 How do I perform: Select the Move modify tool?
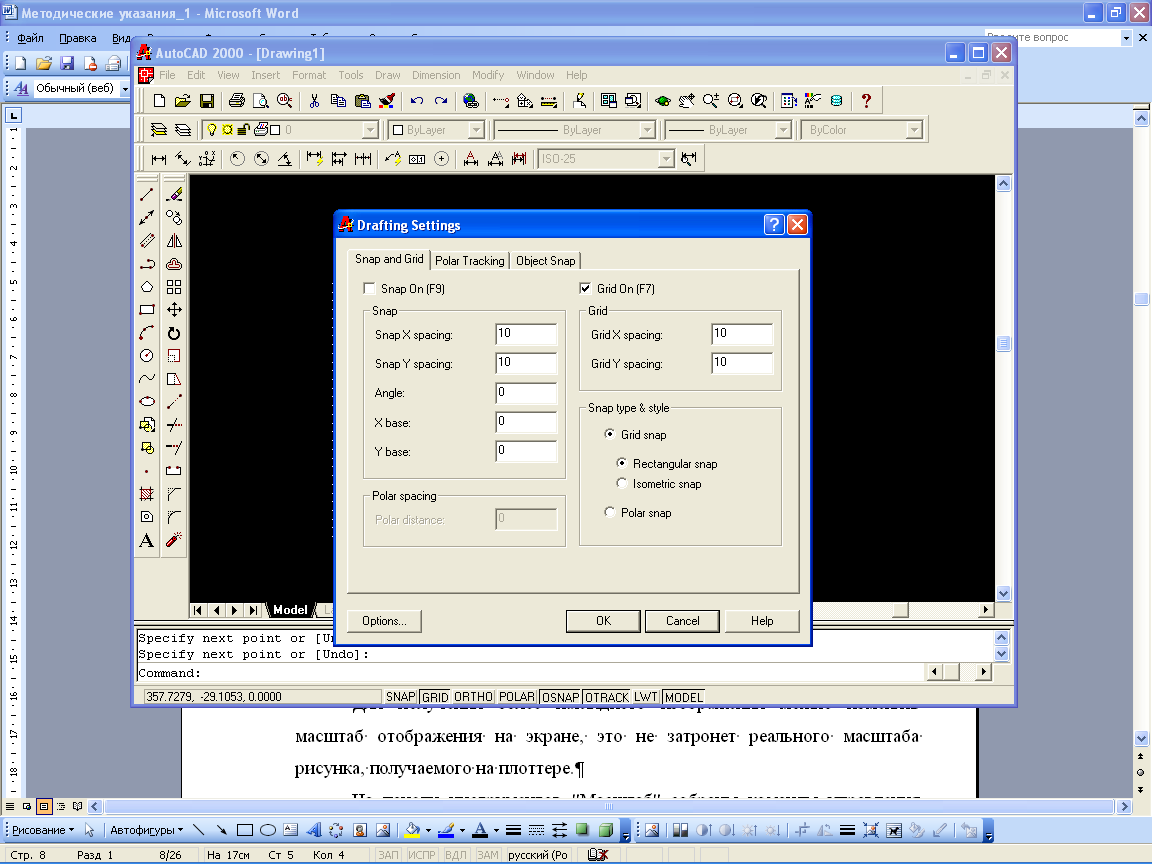tap(174, 309)
